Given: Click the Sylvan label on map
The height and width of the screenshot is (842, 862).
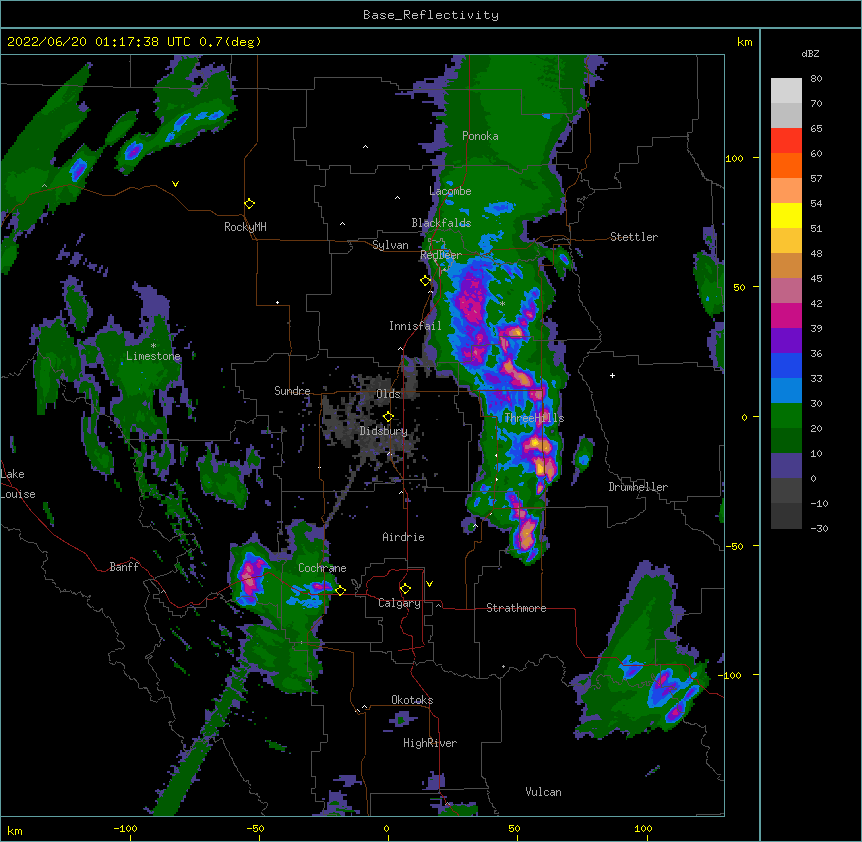Looking at the screenshot, I should (x=390, y=245).
